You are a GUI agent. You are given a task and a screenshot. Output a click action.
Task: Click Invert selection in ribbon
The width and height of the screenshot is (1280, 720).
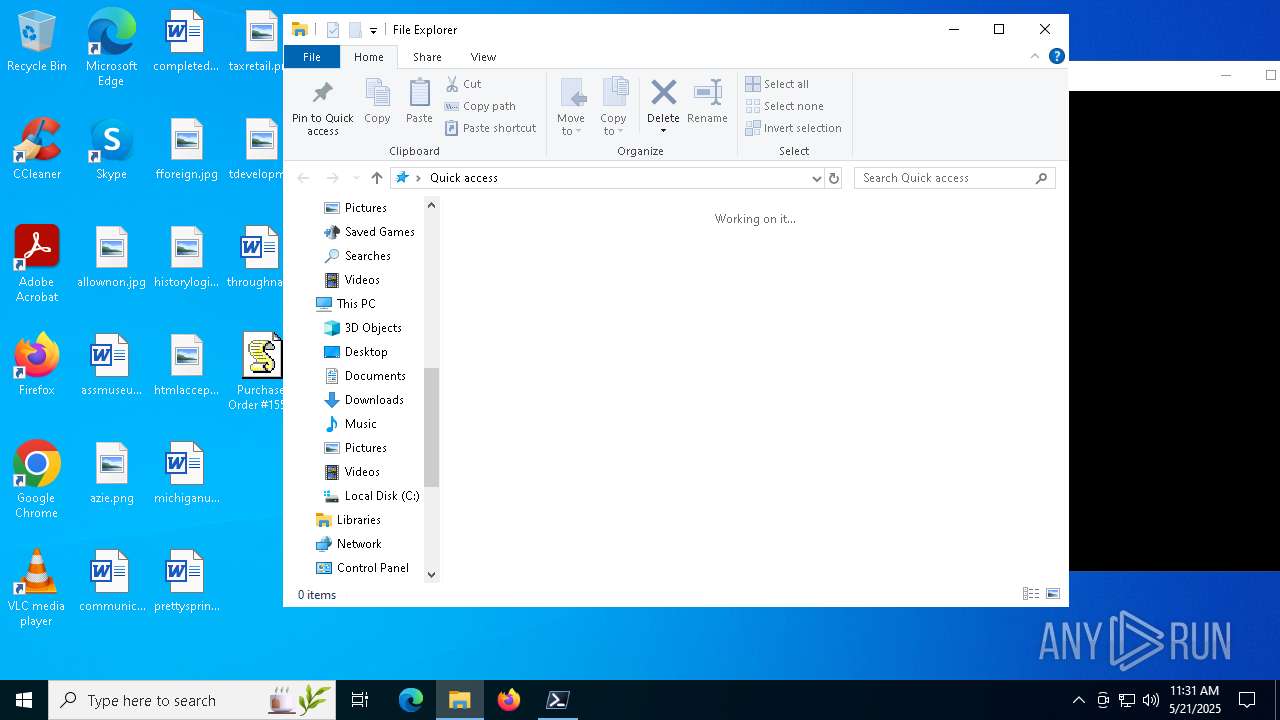(793, 128)
